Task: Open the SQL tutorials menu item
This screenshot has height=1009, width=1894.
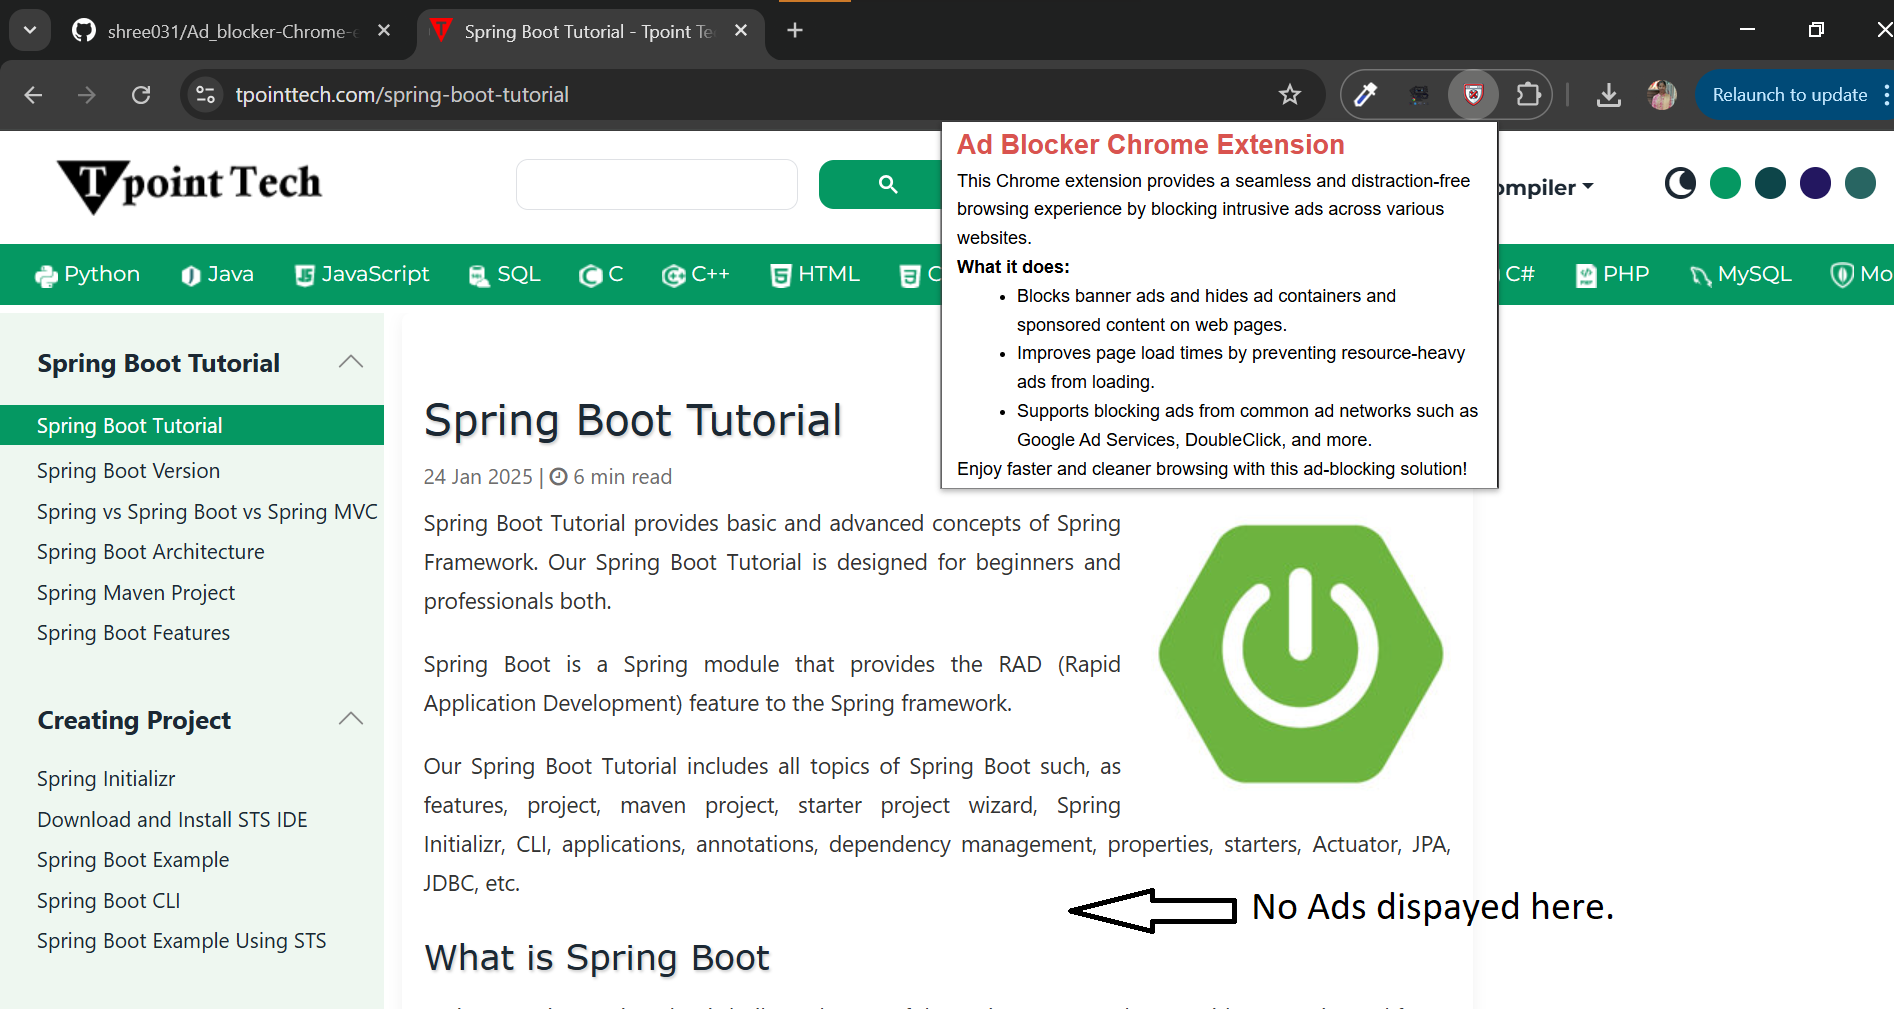Action: (x=505, y=274)
